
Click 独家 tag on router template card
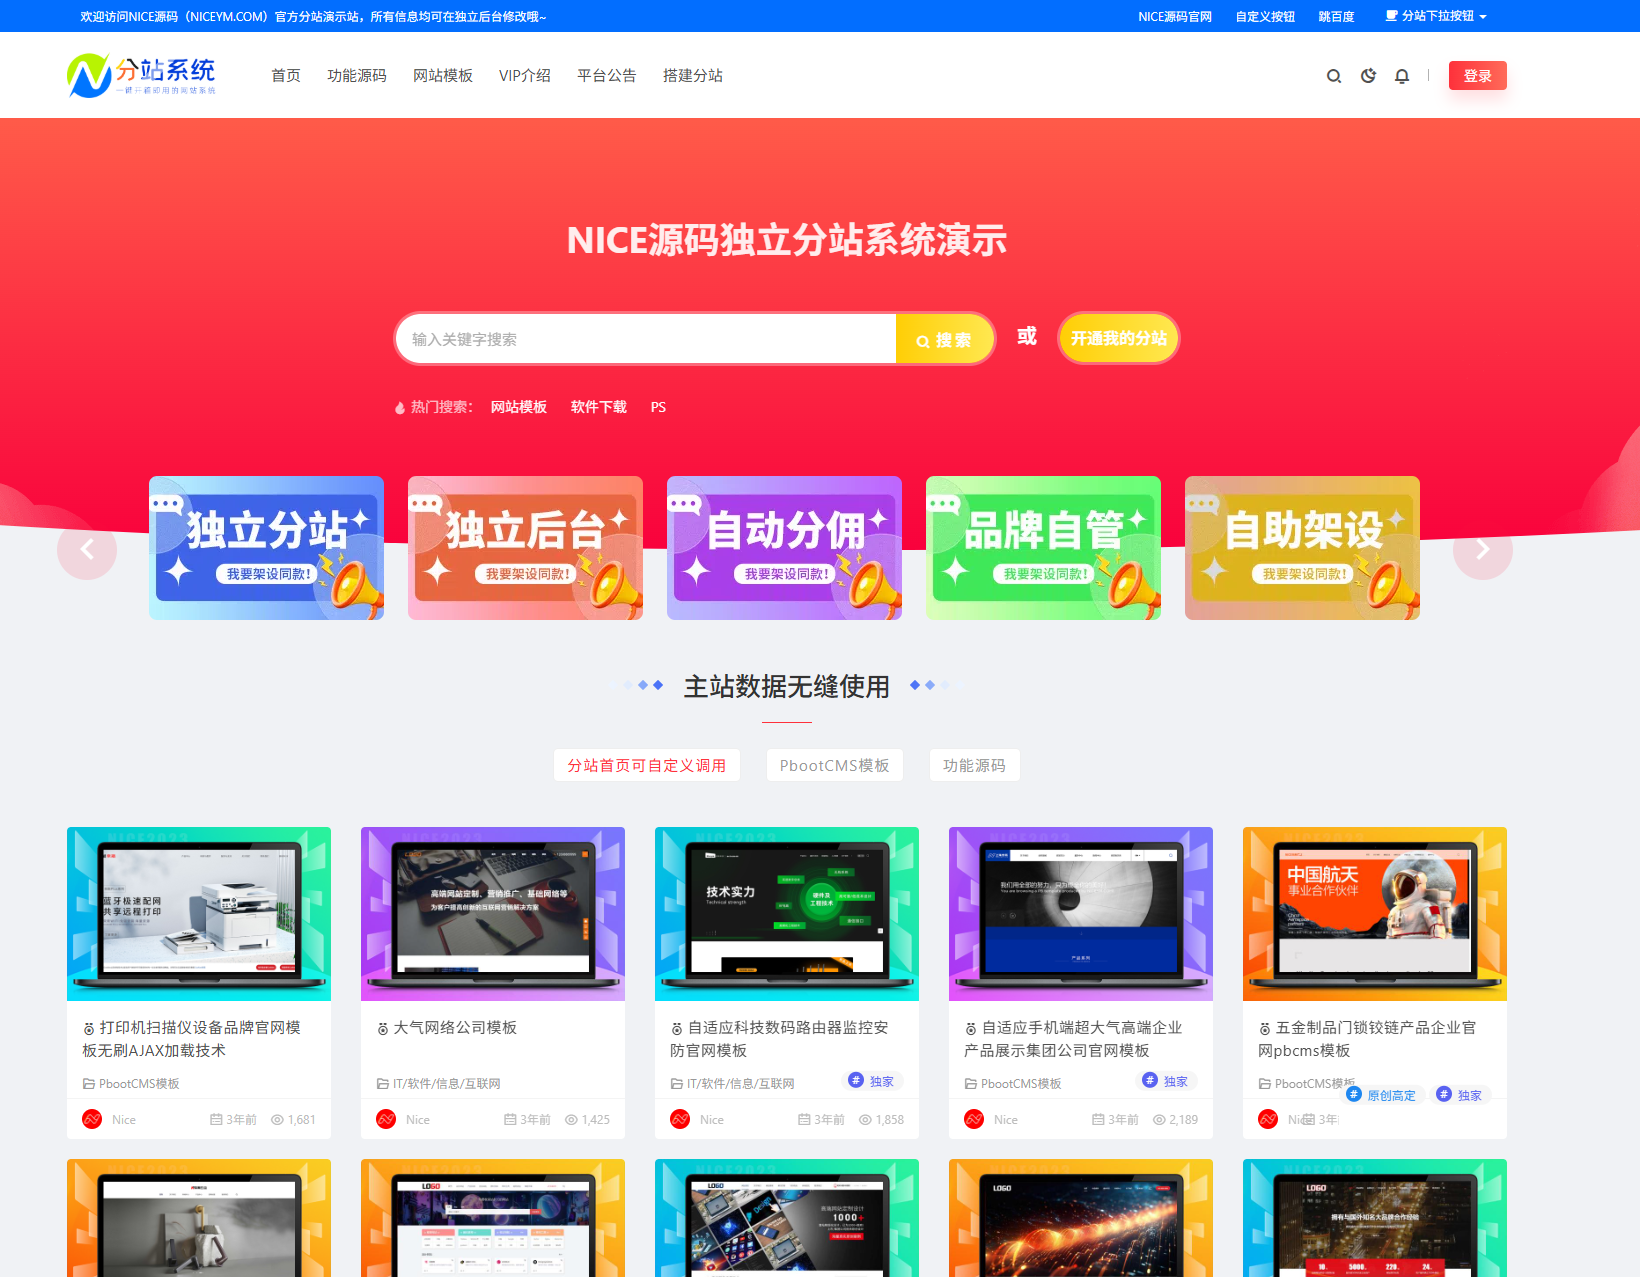tap(872, 1081)
